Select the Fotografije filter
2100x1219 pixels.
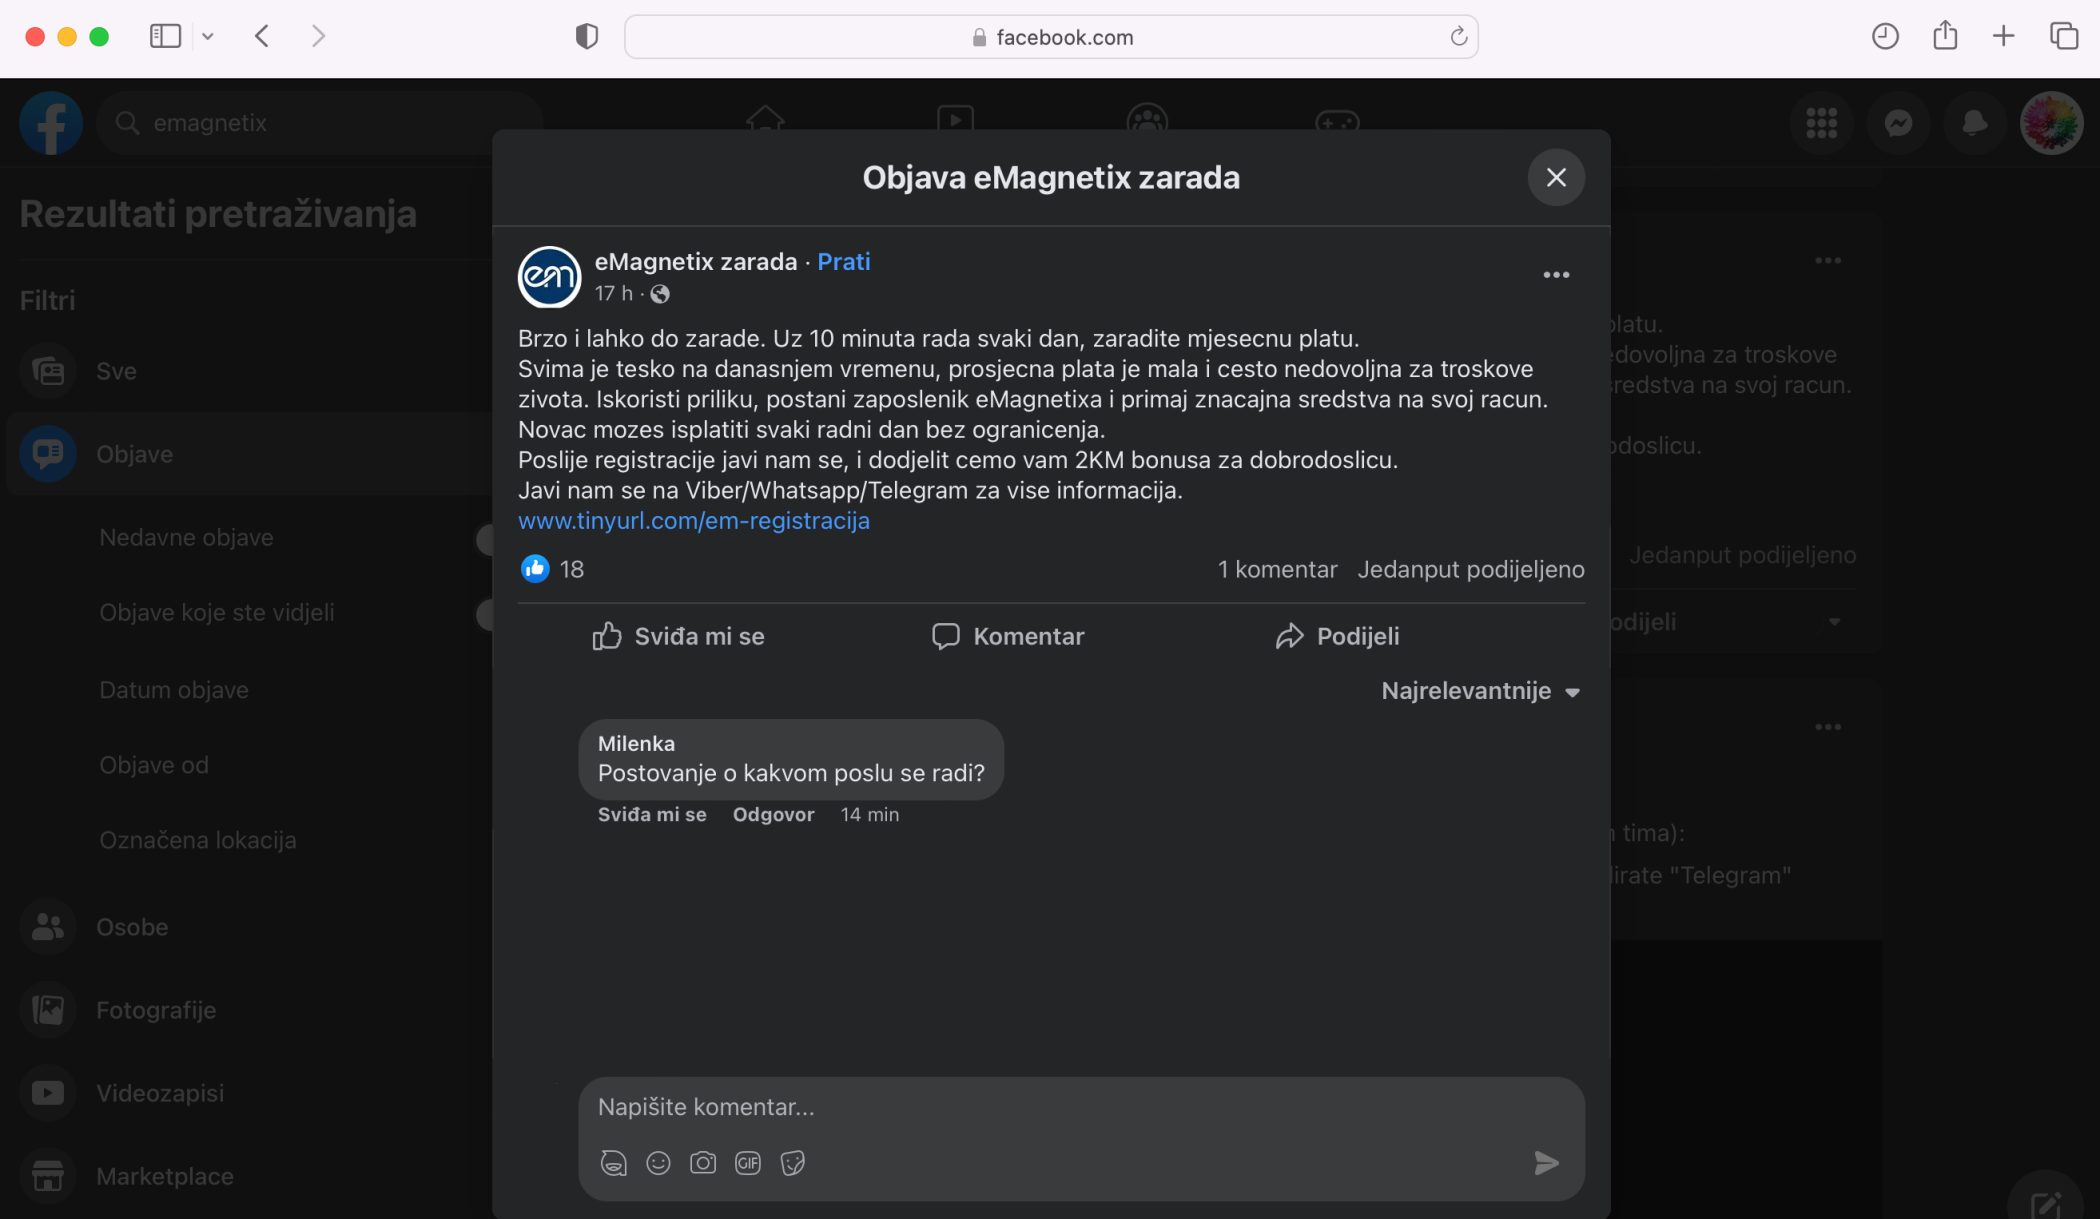coord(250,1010)
